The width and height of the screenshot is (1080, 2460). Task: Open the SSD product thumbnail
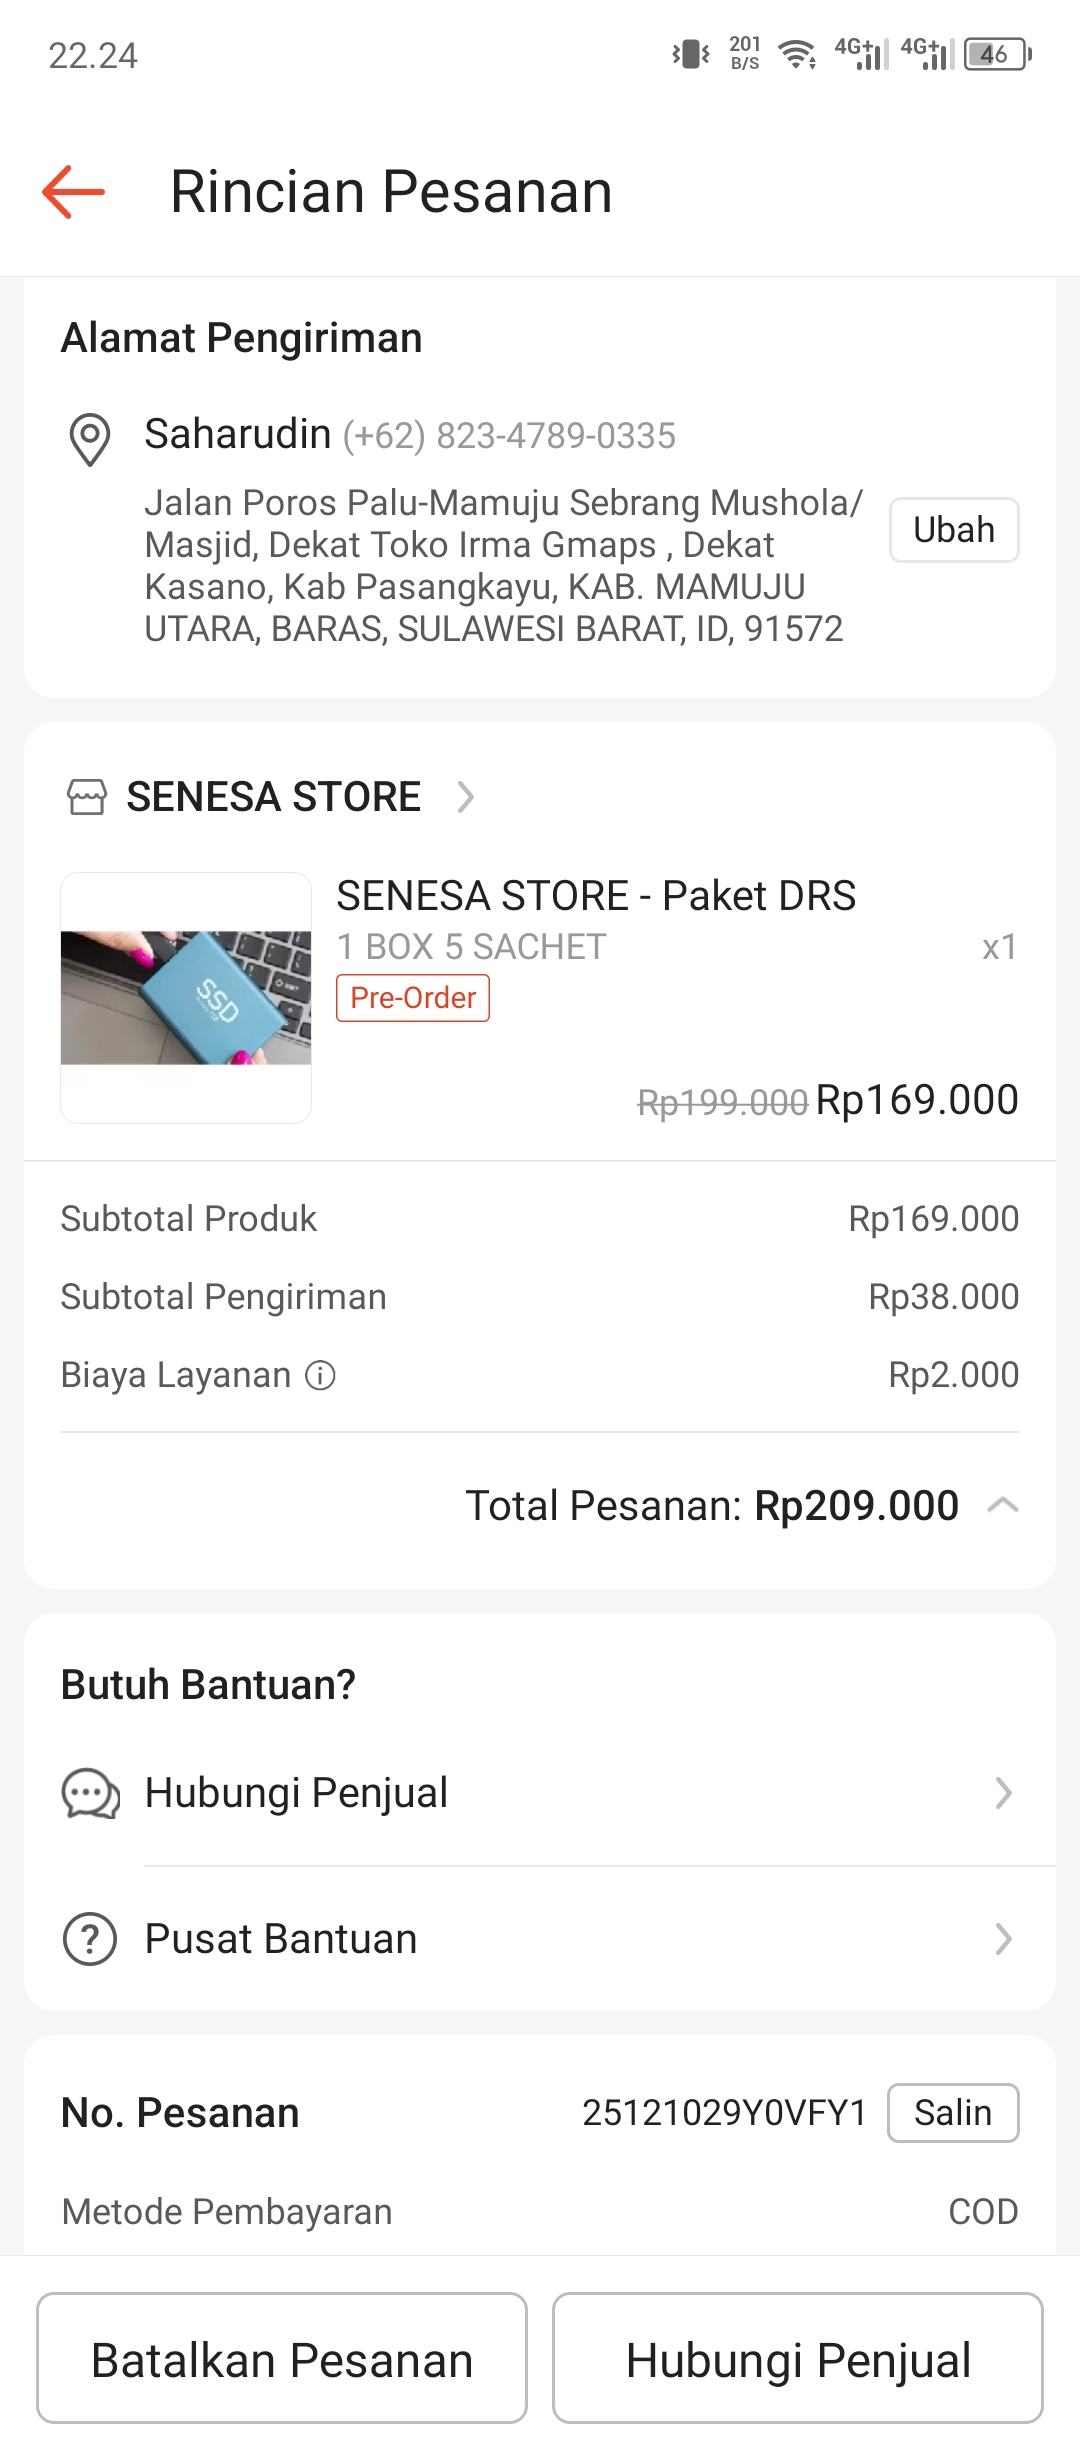pos(186,998)
